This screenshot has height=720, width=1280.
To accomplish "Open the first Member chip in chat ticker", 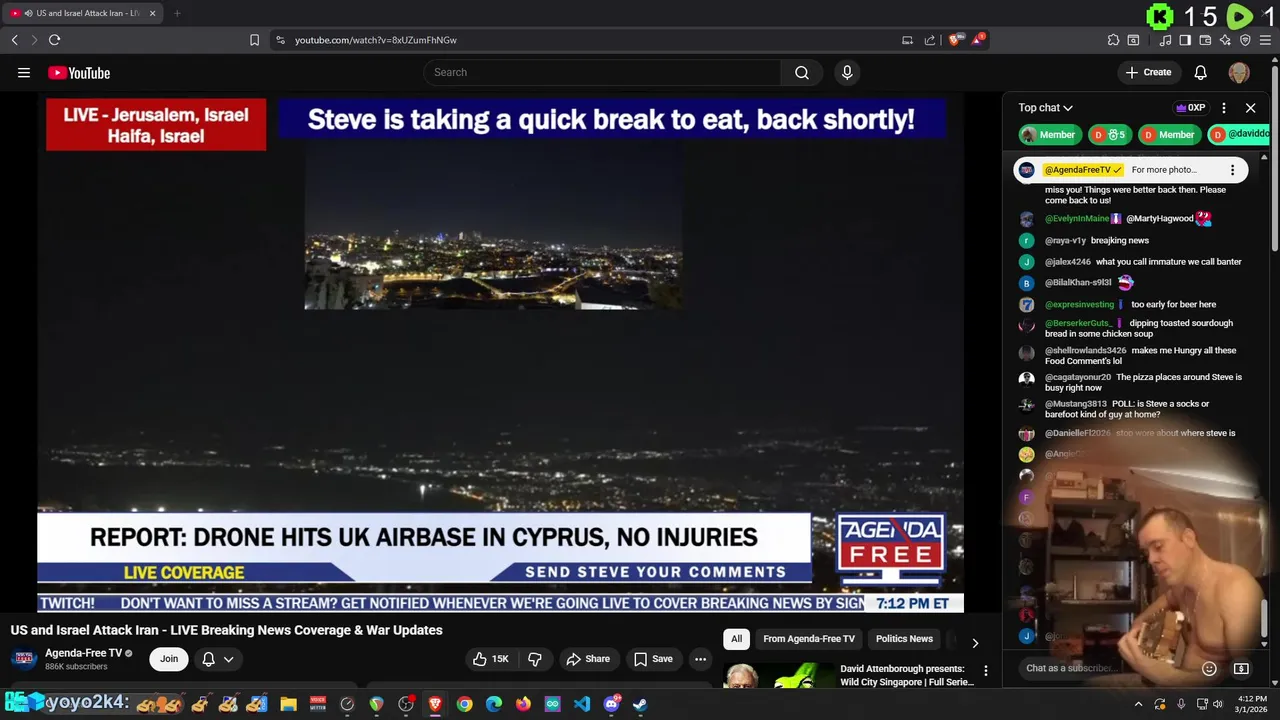I will tap(1048, 134).
